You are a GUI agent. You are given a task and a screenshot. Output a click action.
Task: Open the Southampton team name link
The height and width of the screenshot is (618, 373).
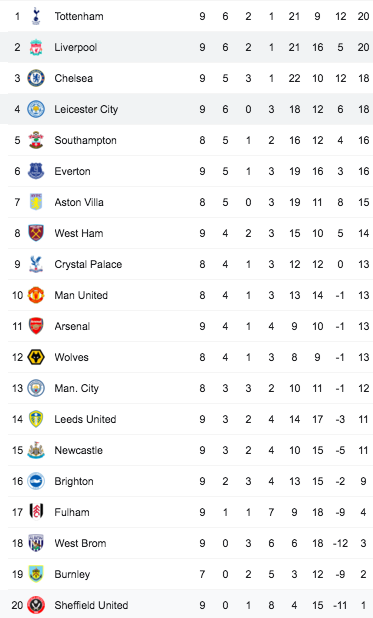[86, 140]
